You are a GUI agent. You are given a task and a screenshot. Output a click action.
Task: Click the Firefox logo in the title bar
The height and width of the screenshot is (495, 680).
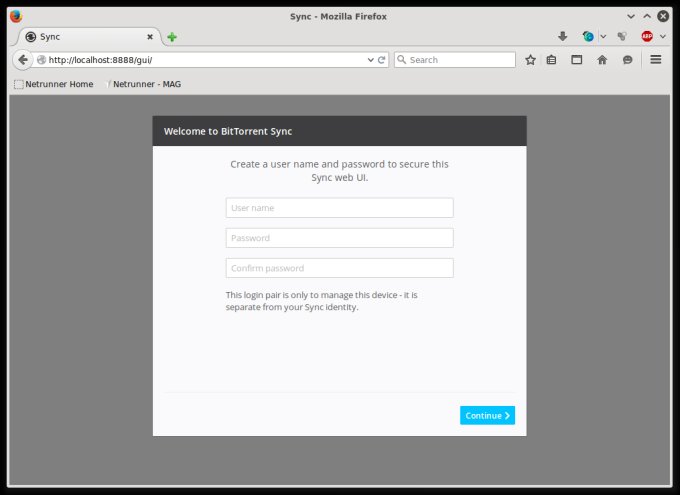click(16, 16)
